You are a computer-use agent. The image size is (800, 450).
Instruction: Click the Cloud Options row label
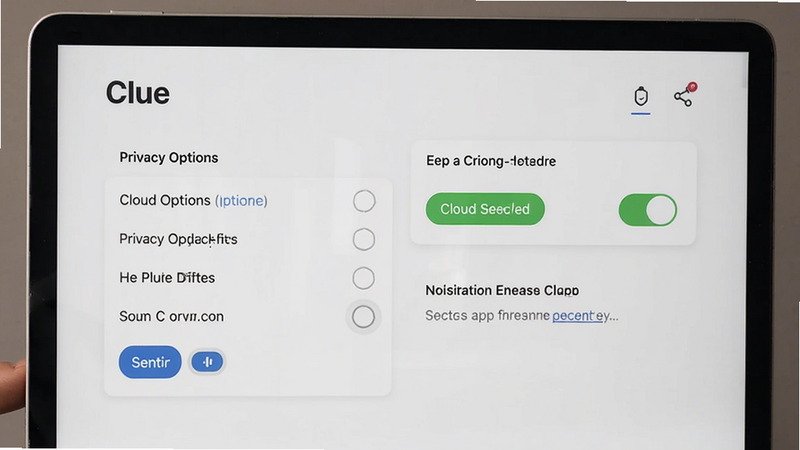[165, 200]
